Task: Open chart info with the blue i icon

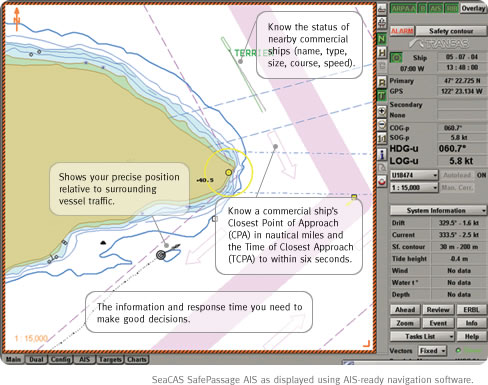Action: 382,154
